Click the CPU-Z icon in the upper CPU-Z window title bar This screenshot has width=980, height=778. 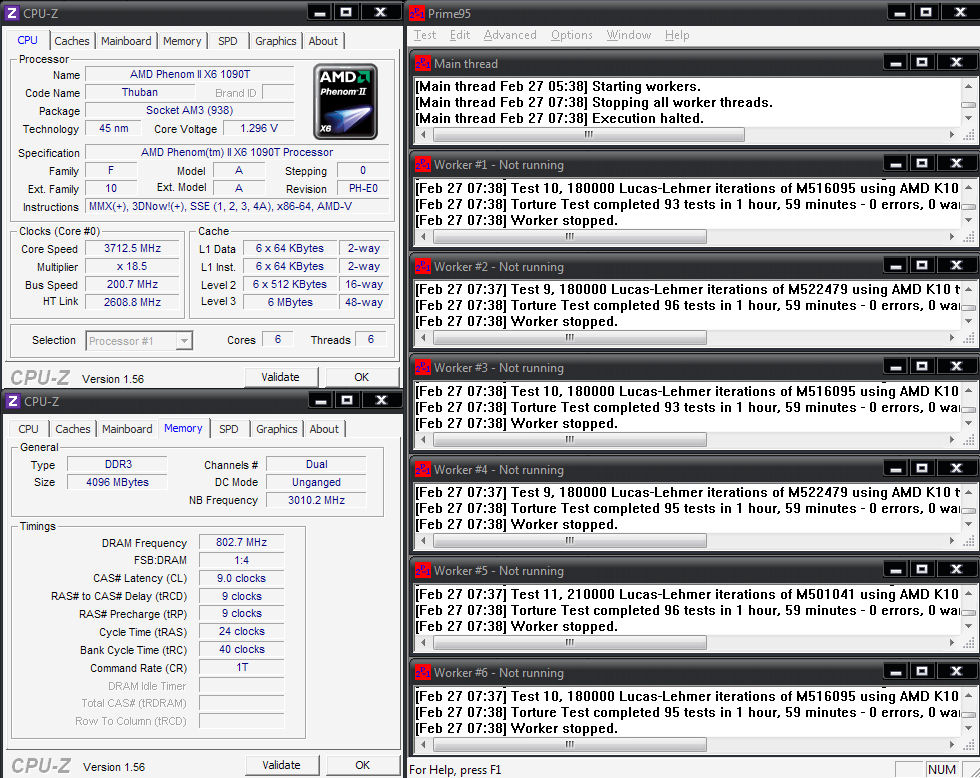tap(12, 12)
